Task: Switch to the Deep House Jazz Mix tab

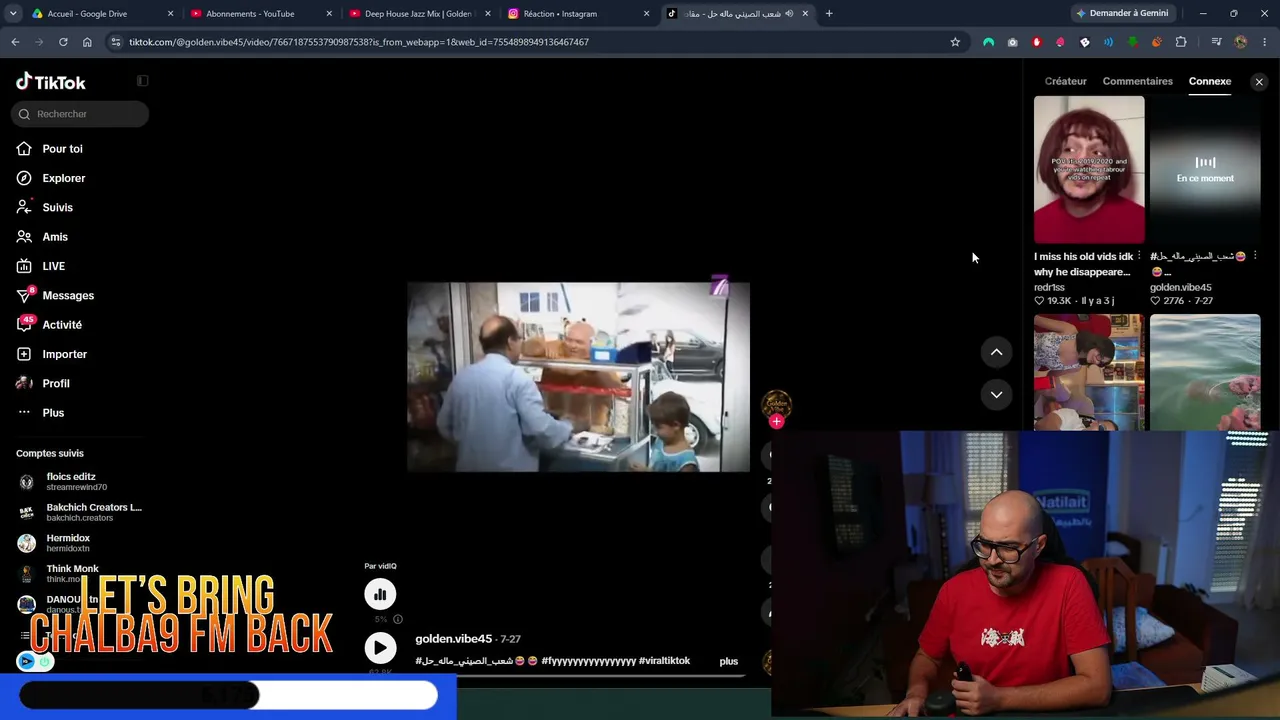Action: click(417, 14)
